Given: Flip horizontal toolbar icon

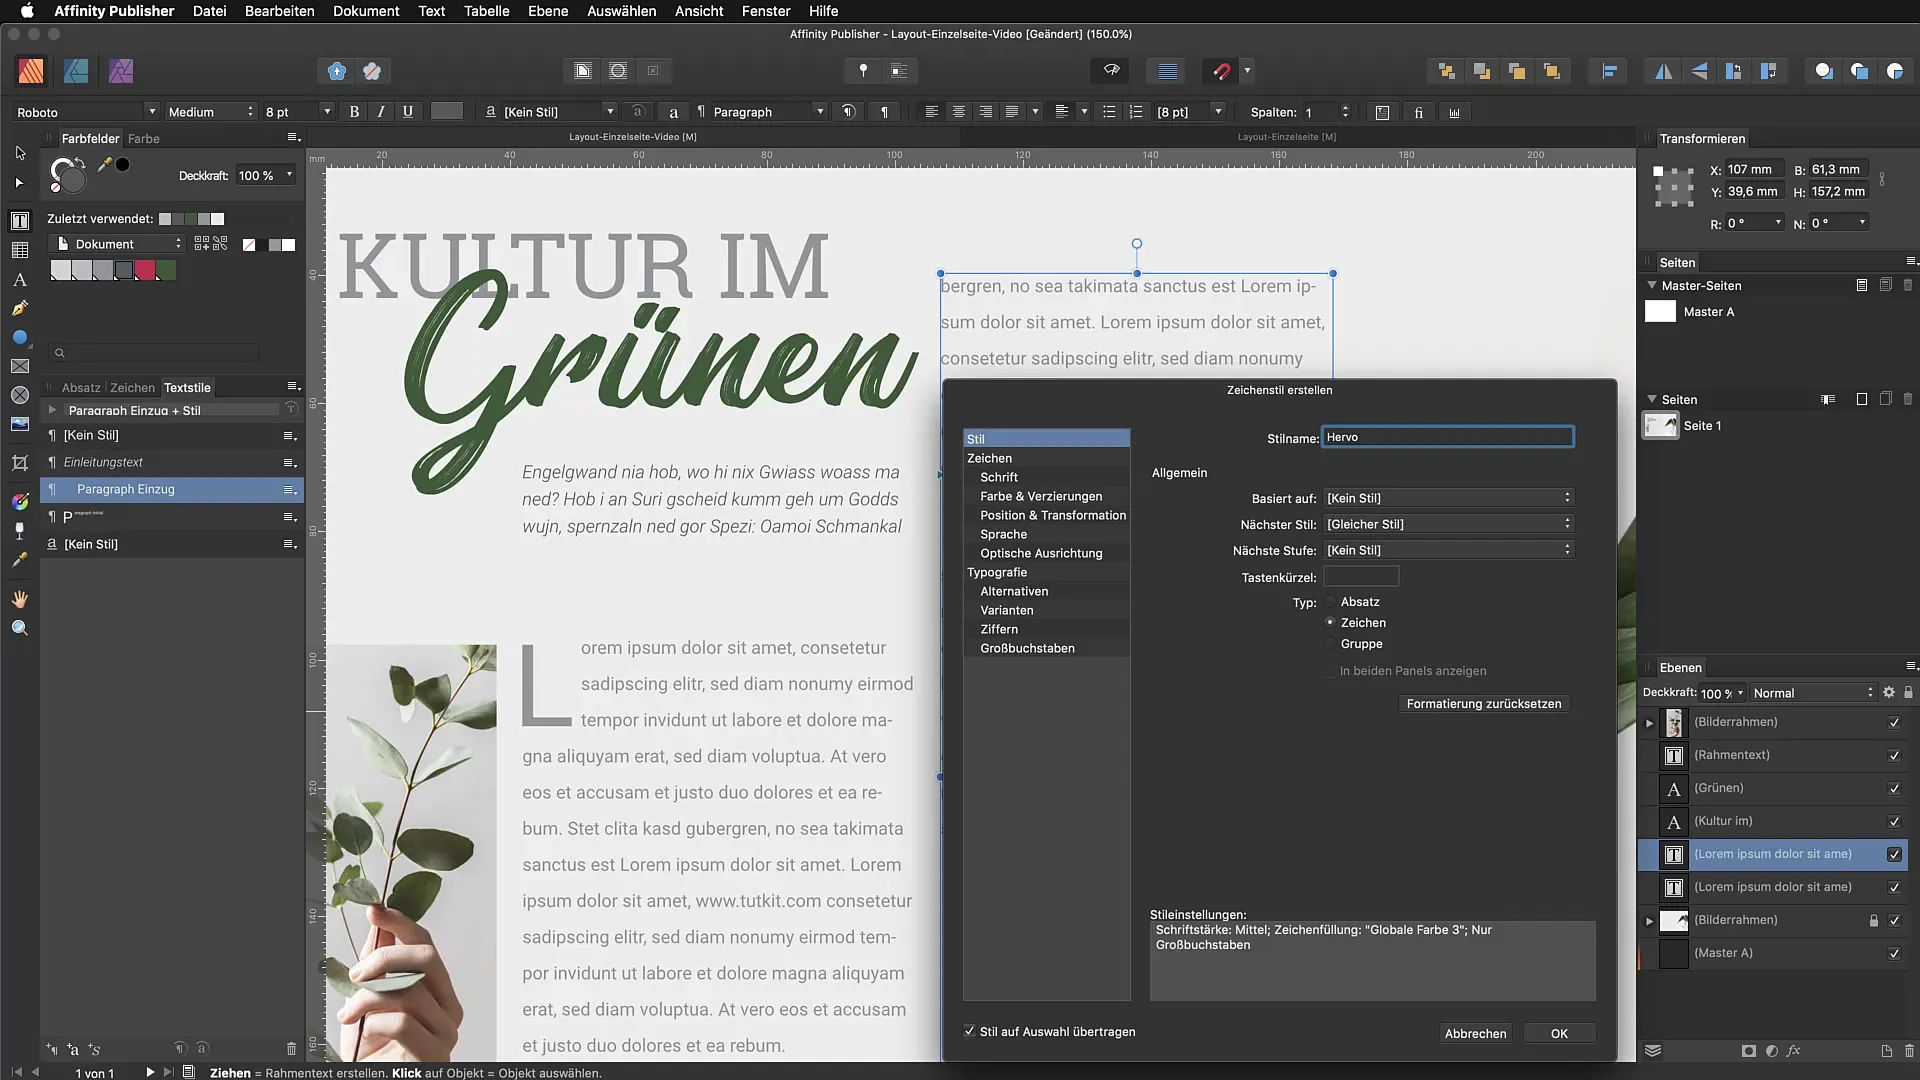Looking at the screenshot, I should (x=1664, y=71).
